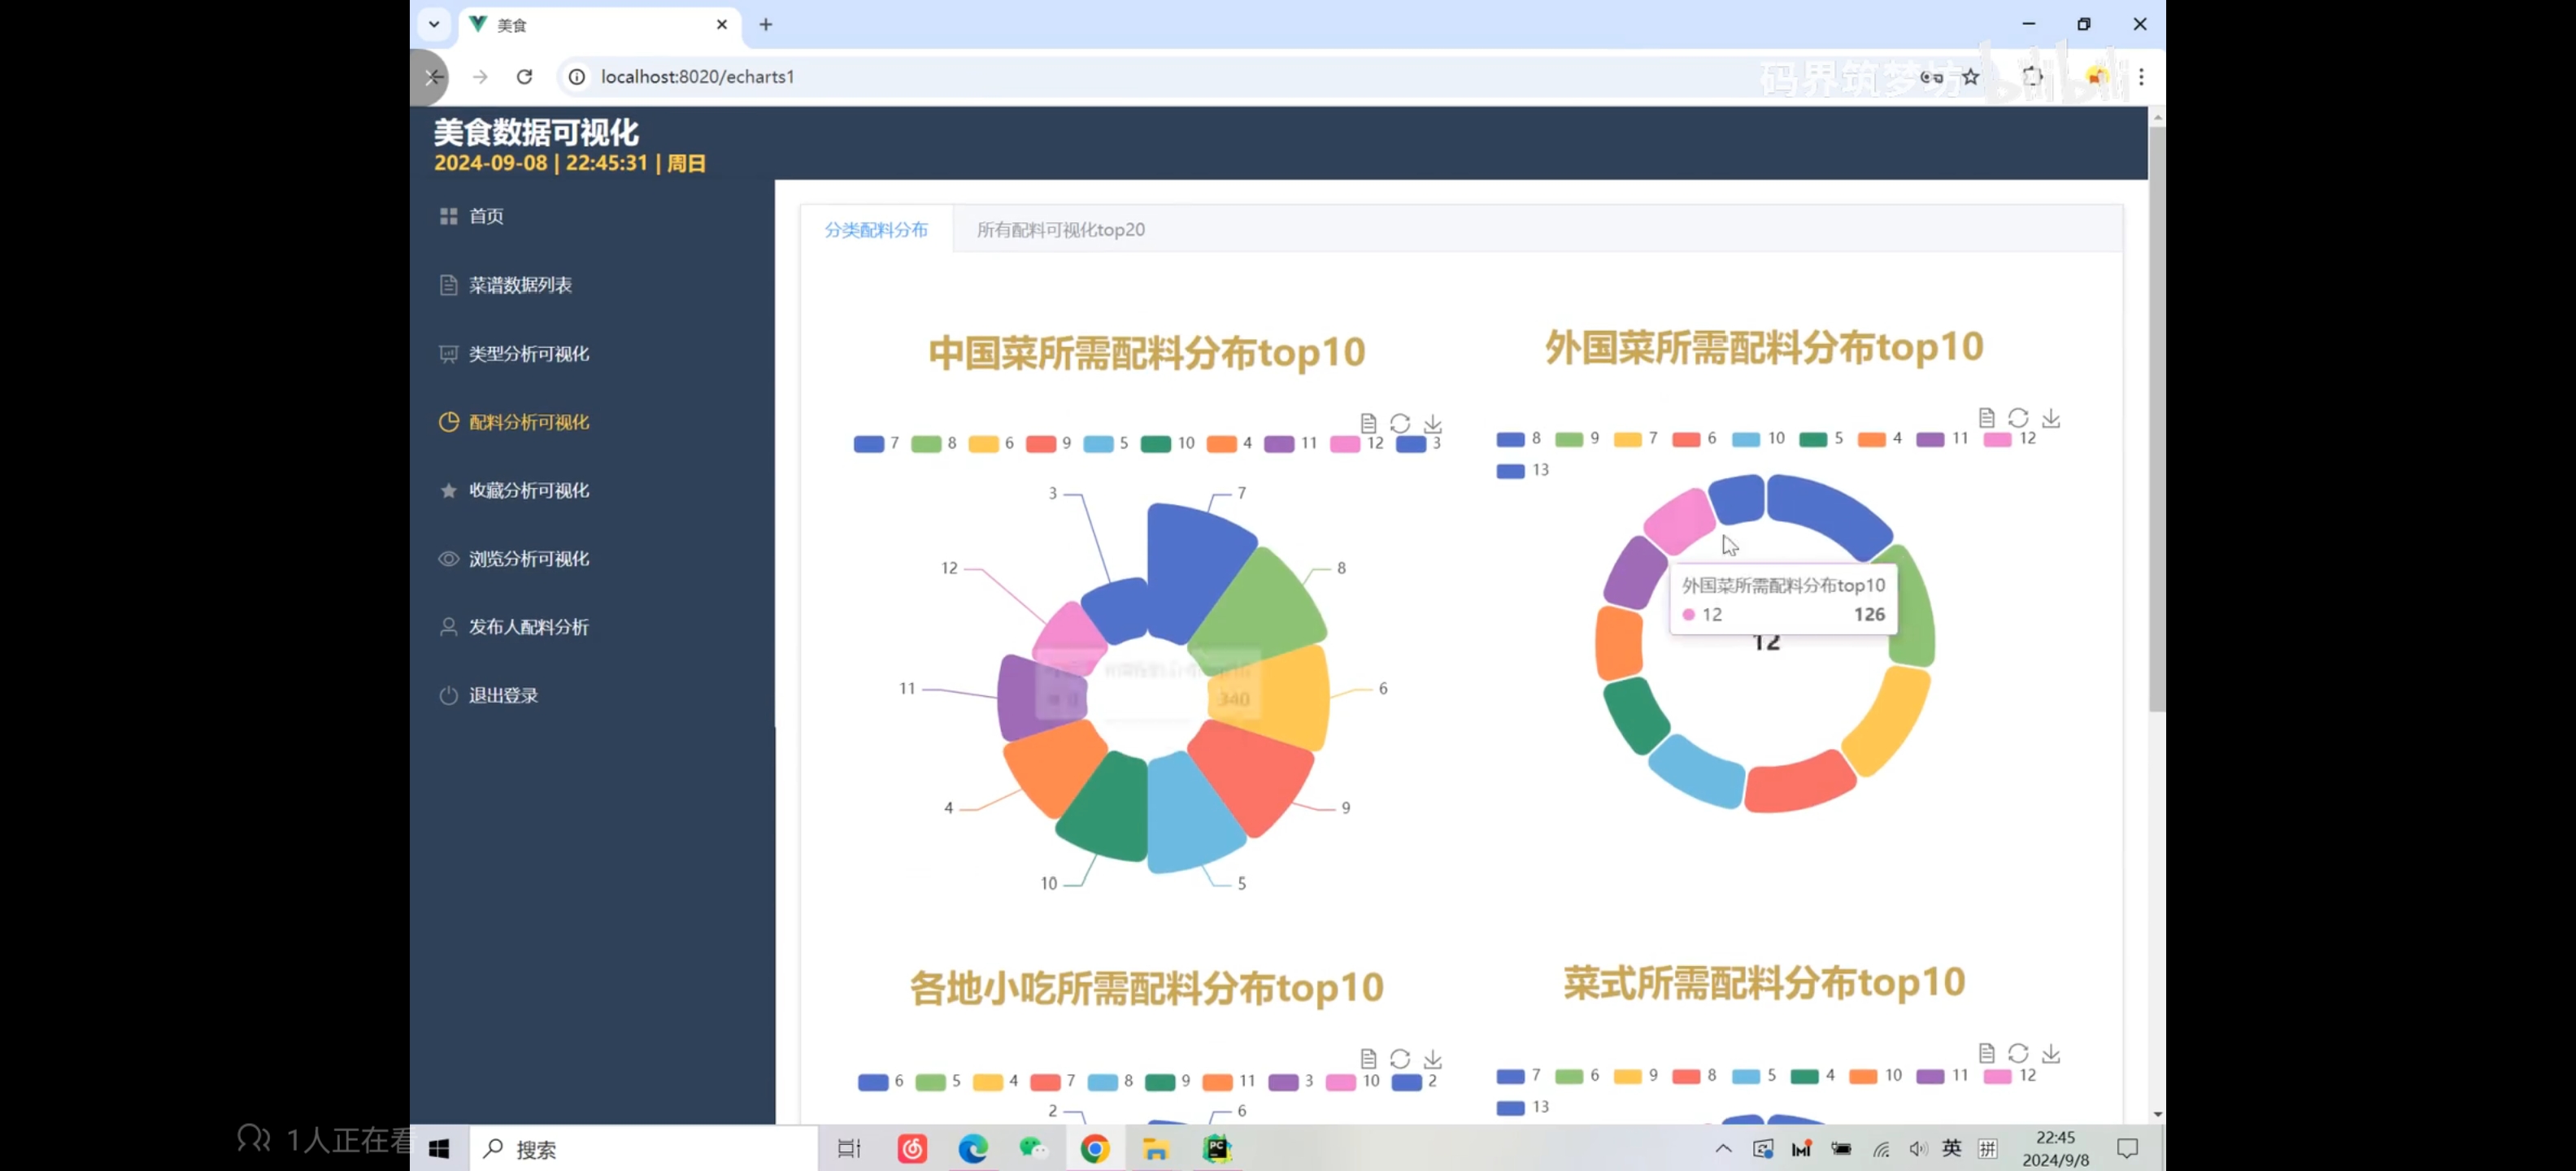Toggle legend item 13 in 菜式 chart
The width and height of the screenshot is (2576, 1171).
click(x=1523, y=1107)
